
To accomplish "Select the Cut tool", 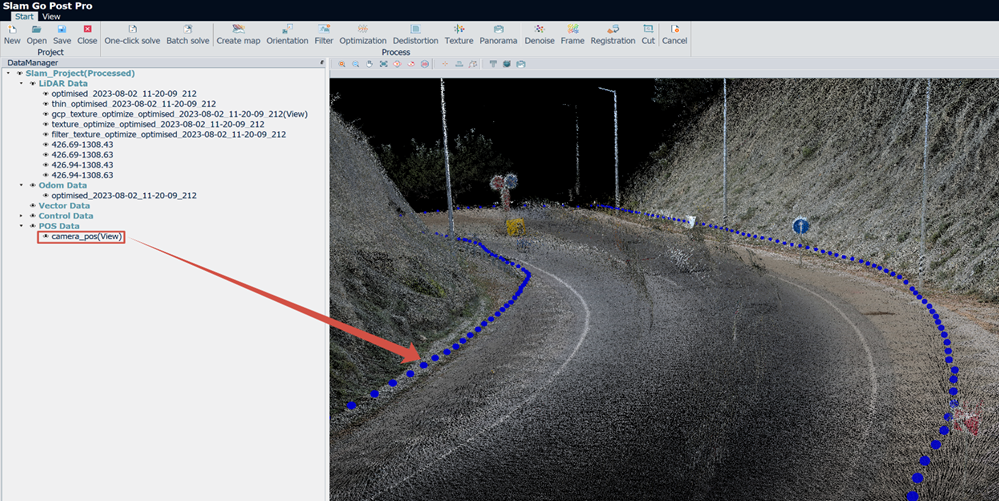I will (648, 34).
